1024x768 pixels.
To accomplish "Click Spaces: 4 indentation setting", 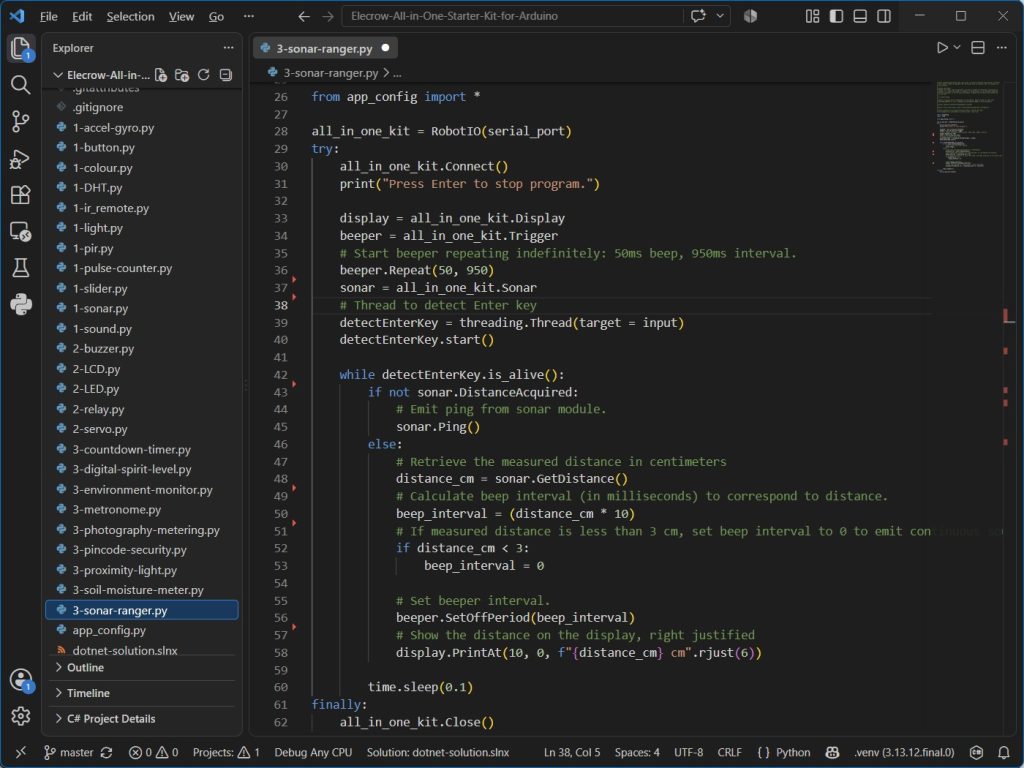I will coord(637,752).
